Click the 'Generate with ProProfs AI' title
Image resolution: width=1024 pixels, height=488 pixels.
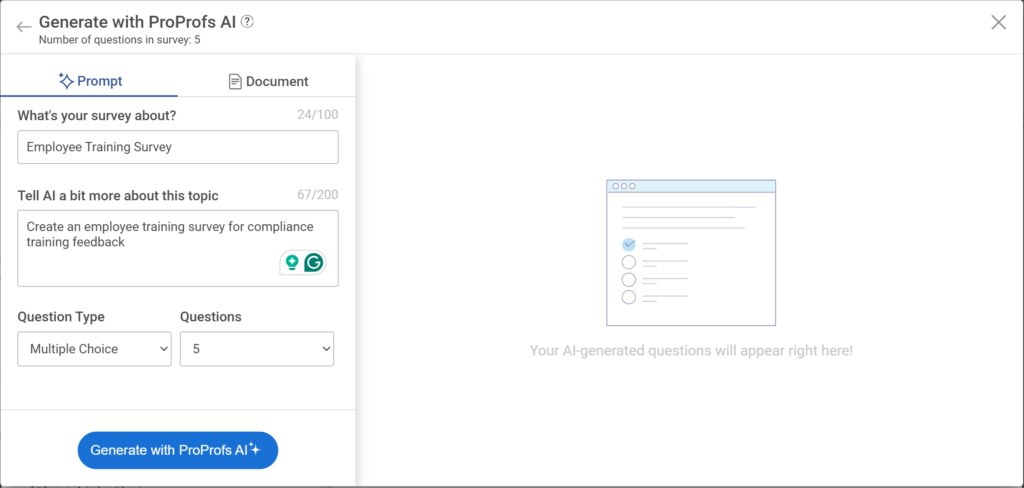(x=137, y=22)
